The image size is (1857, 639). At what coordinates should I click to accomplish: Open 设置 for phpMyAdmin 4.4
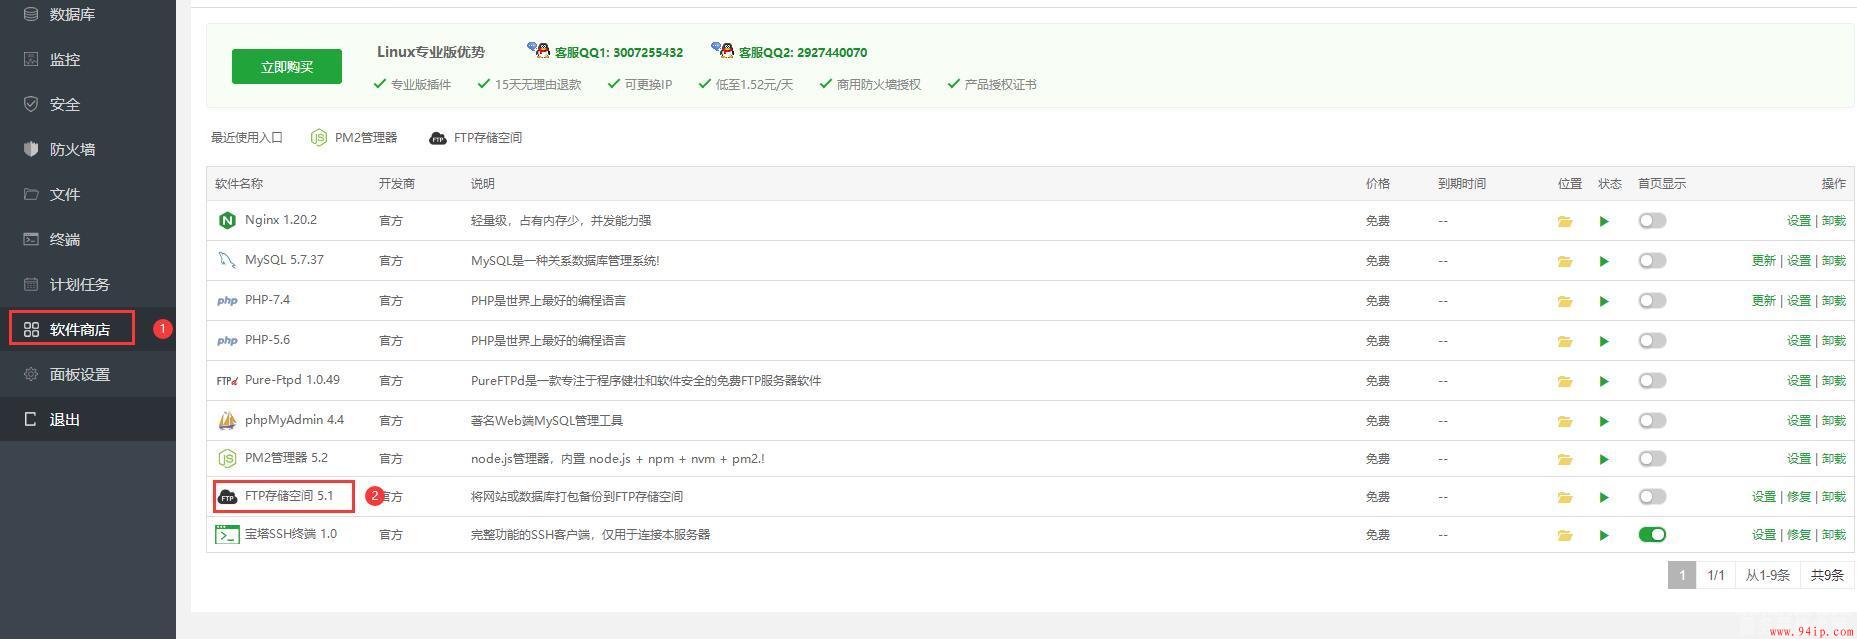coord(1798,421)
